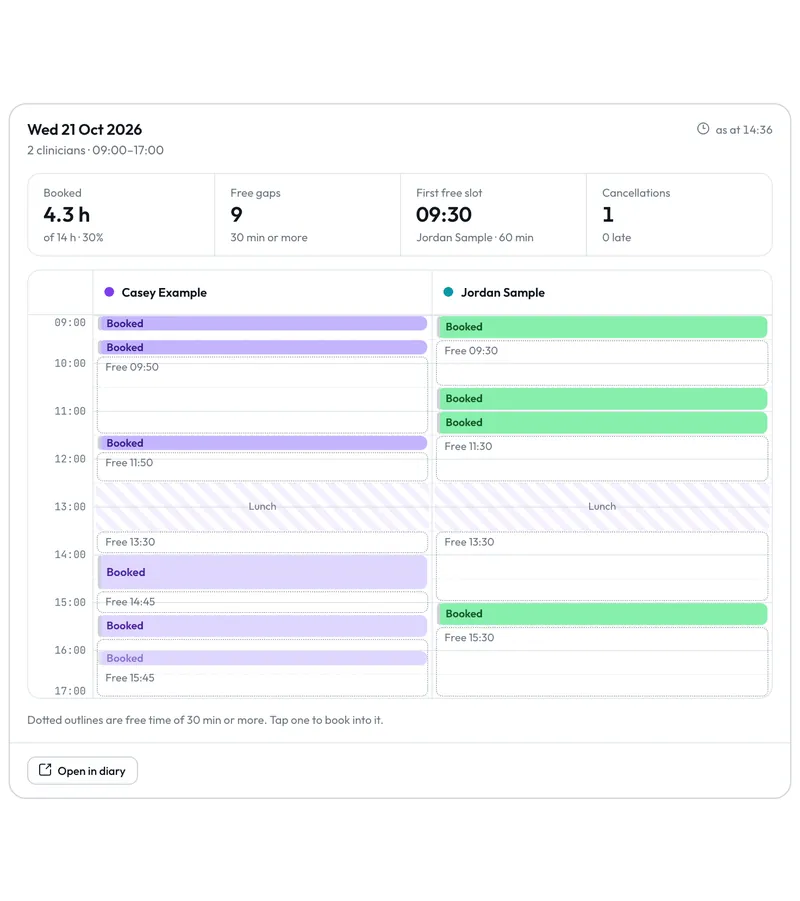
Task: Open Casey's Booked appointment starting at 09:00
Action: point(263,324)
